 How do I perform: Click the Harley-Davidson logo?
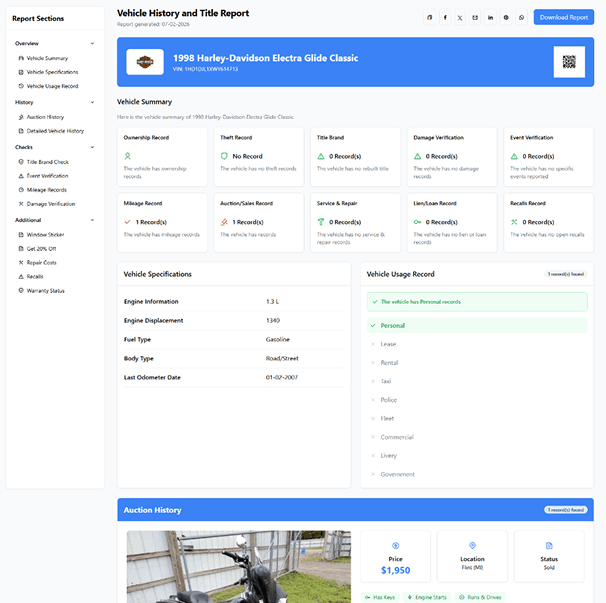point(145,62)
